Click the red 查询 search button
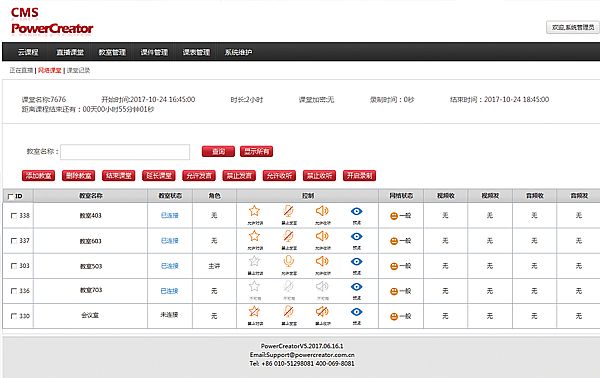Viewport: 600px width, 378px height. [218, 152]
